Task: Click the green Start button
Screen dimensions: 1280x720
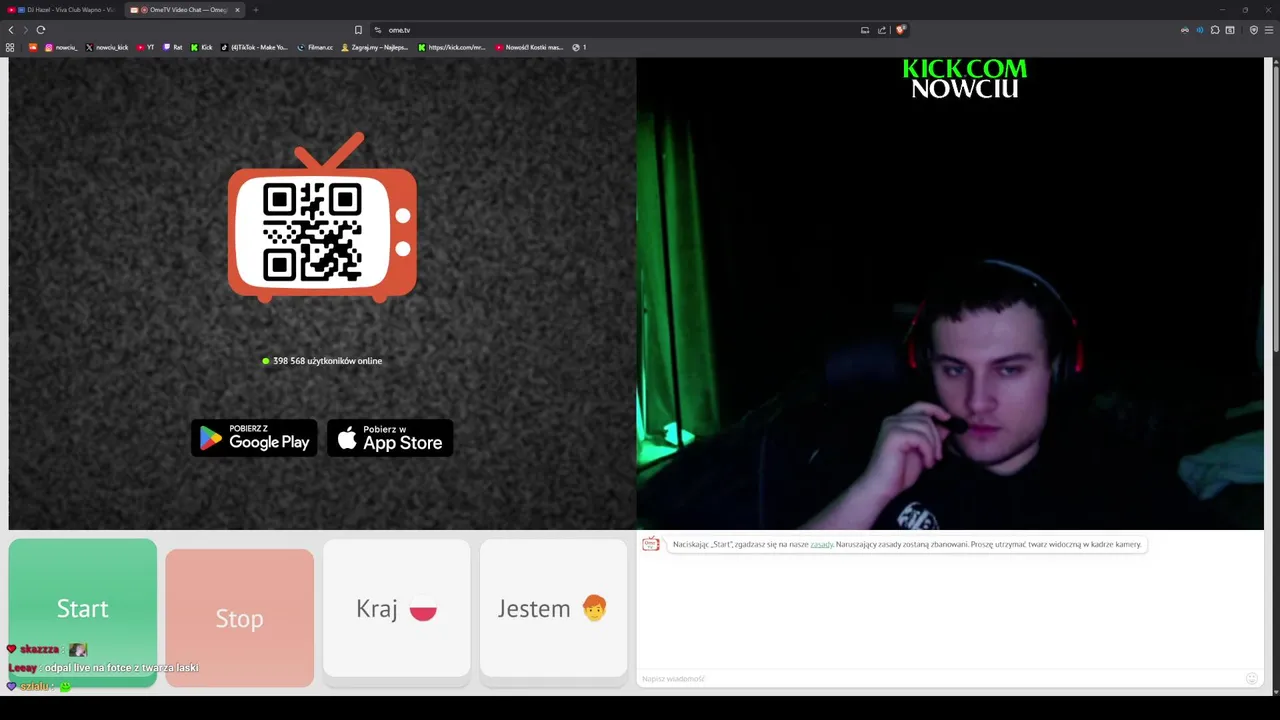Action: click(x=83, y=612)
